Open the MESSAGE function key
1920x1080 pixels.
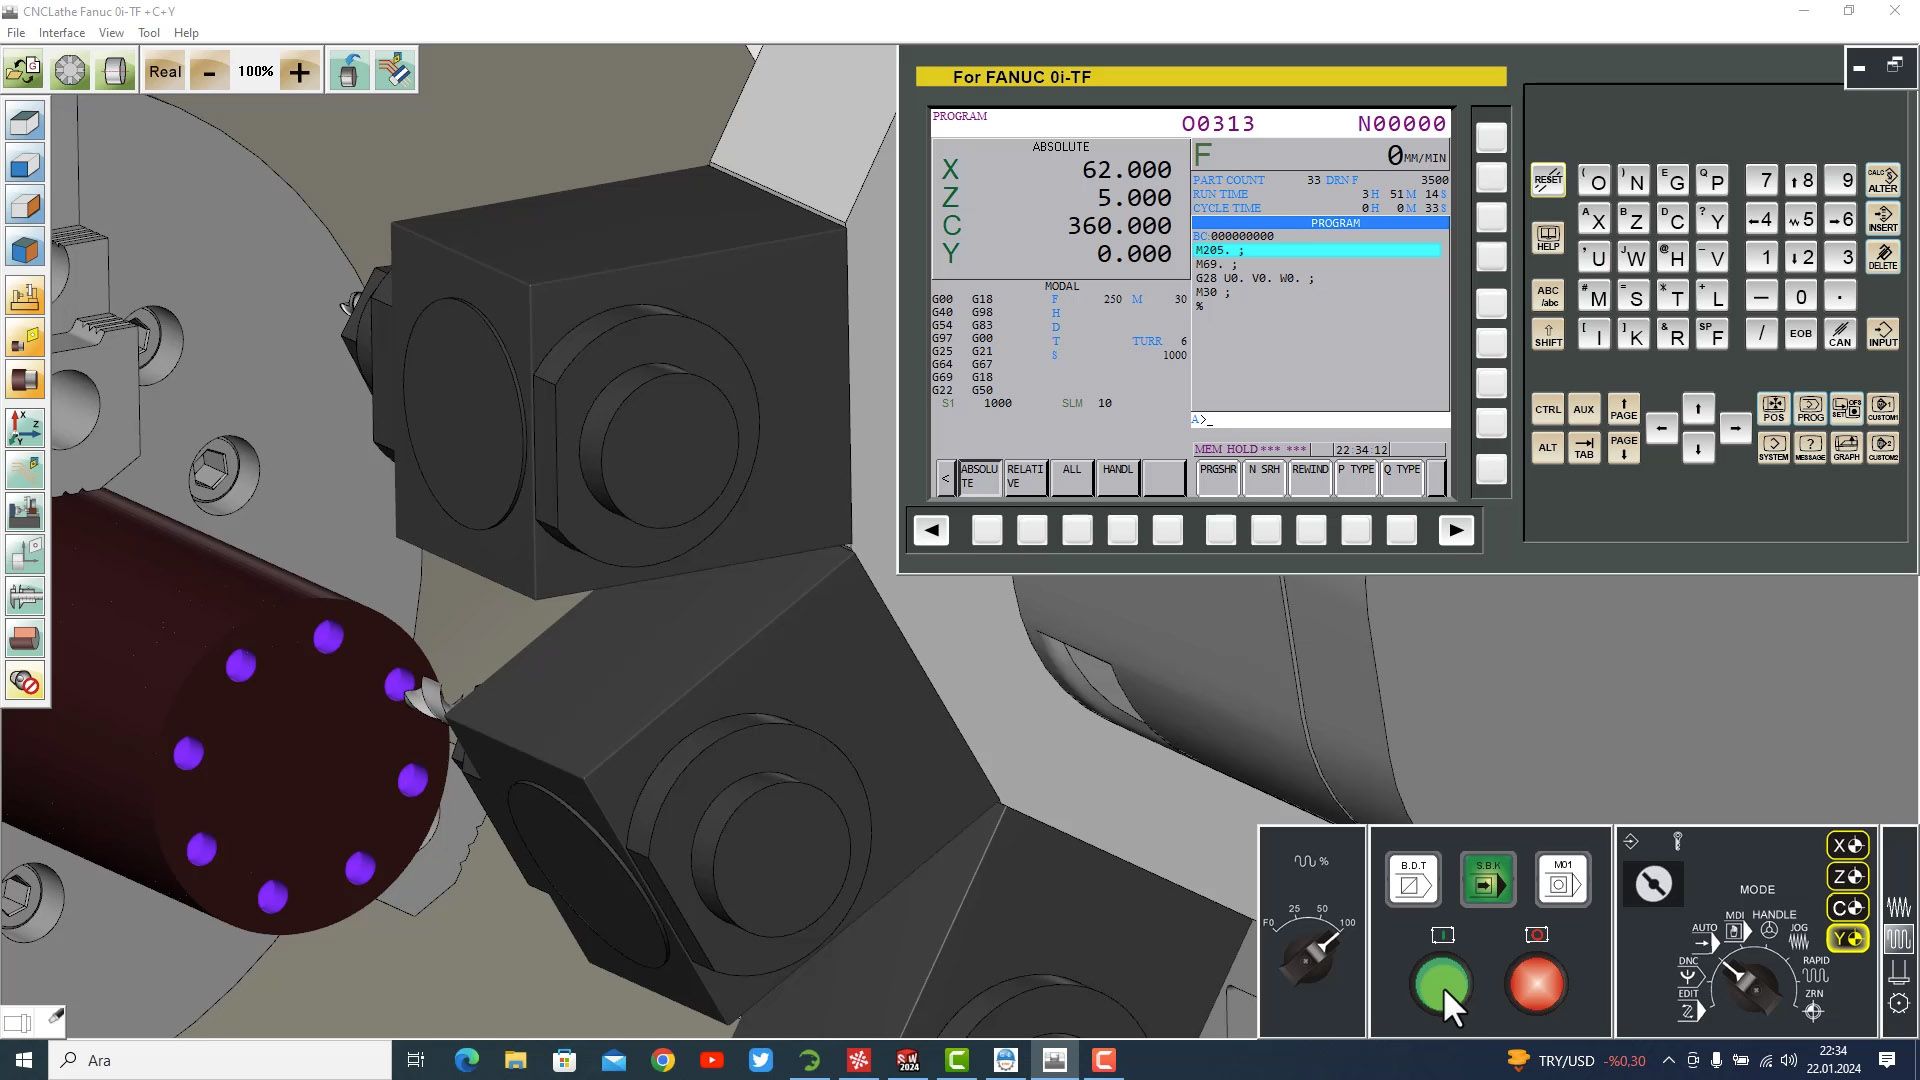tap(1810, 447)
